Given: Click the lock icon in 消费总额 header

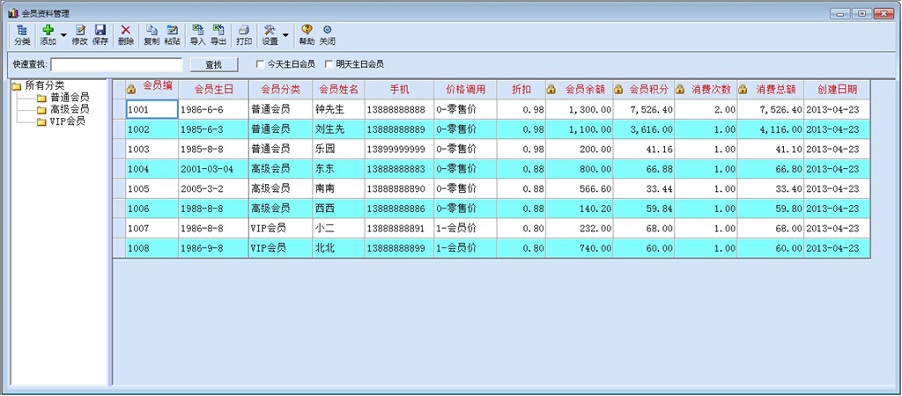Looking at the screenshot, I should point(743,89).
